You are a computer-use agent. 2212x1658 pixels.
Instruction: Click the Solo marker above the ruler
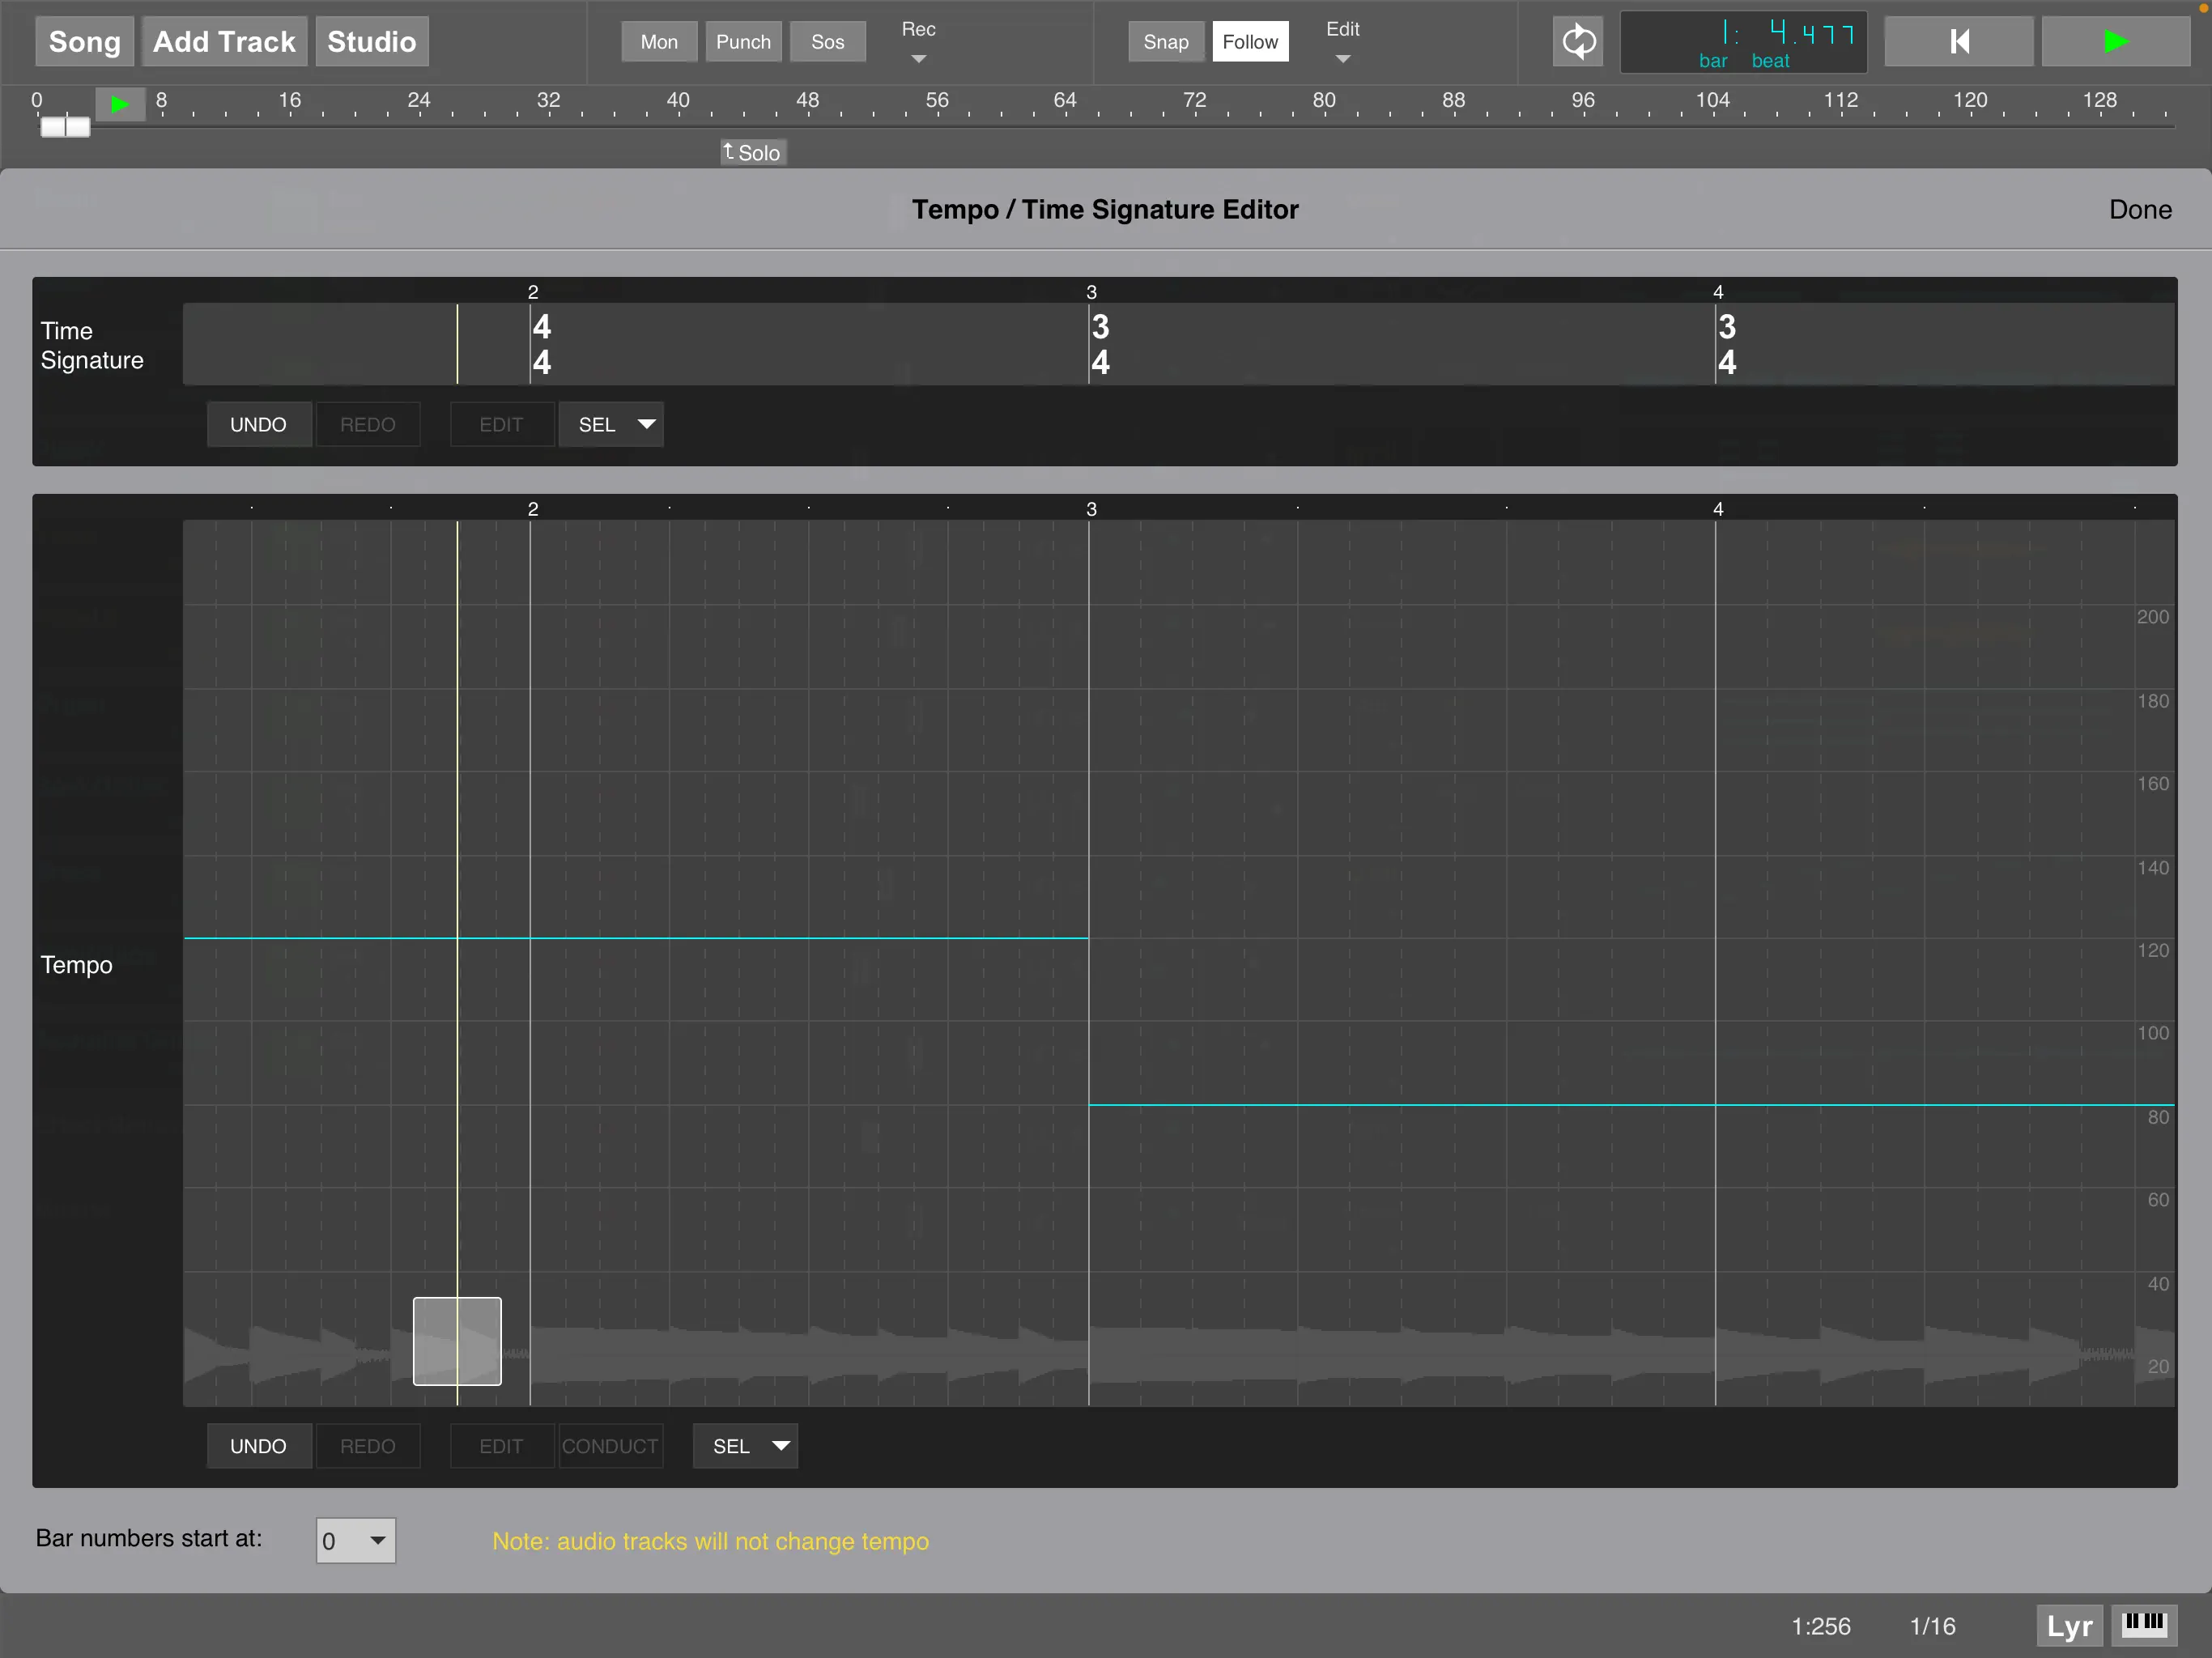752,152
